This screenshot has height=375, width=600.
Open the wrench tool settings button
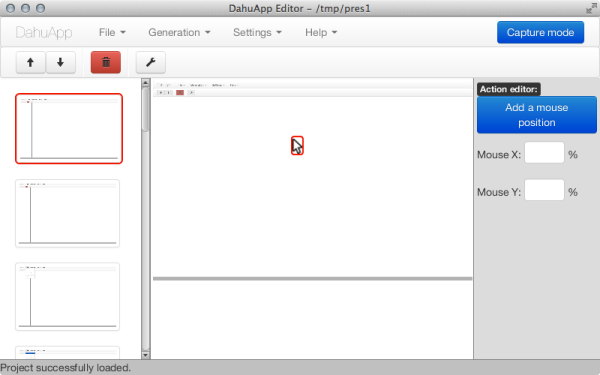click(151, 62)
